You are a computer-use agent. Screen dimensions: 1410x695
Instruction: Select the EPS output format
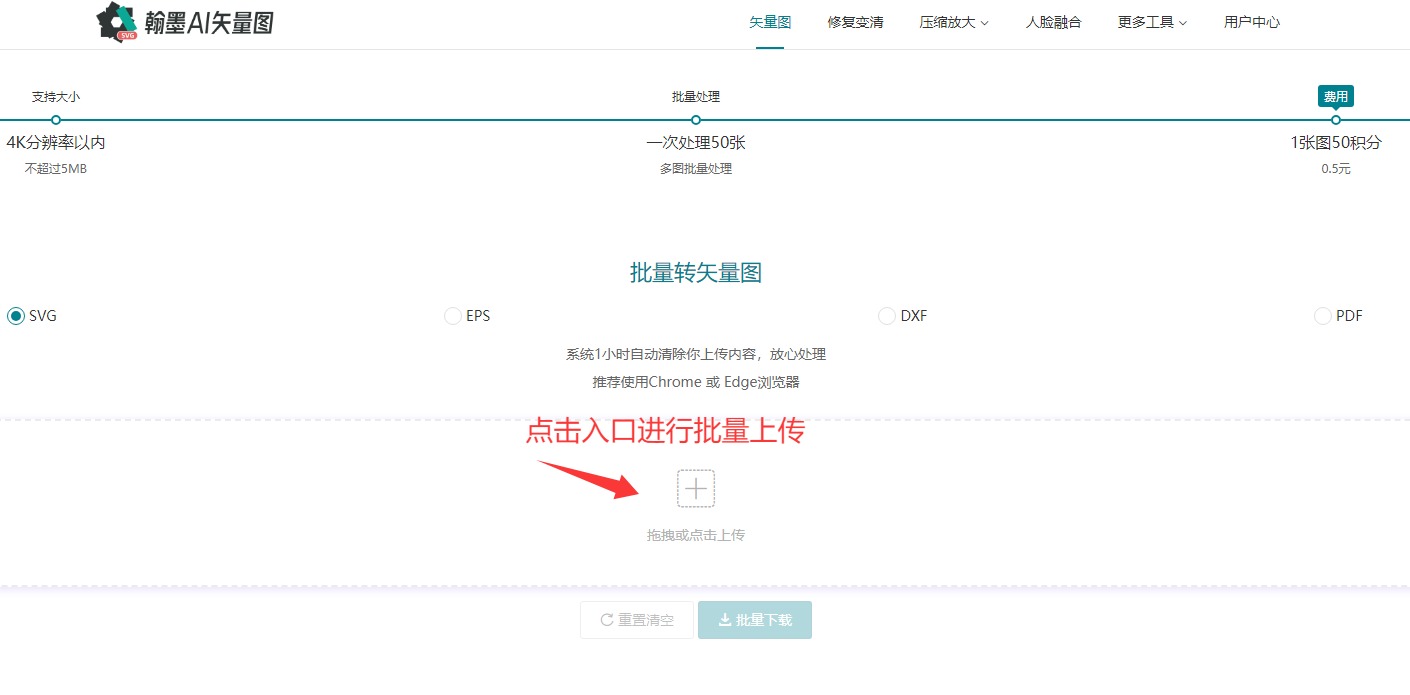452,316
